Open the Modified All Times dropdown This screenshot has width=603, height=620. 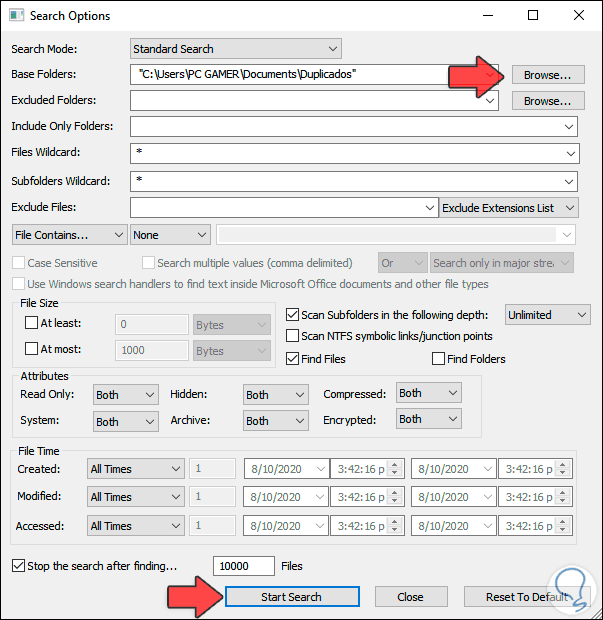click(x=136, y=497)
